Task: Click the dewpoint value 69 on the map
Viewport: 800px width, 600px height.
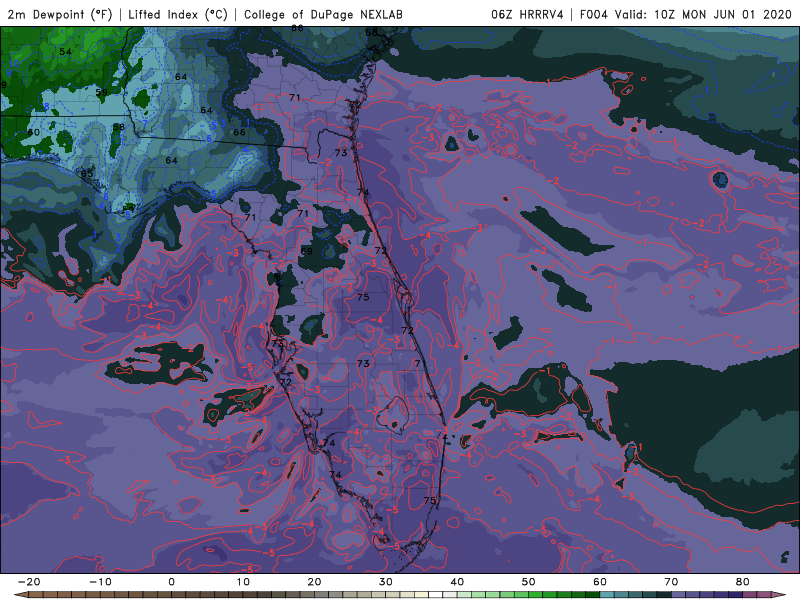Action: (306, 251)
